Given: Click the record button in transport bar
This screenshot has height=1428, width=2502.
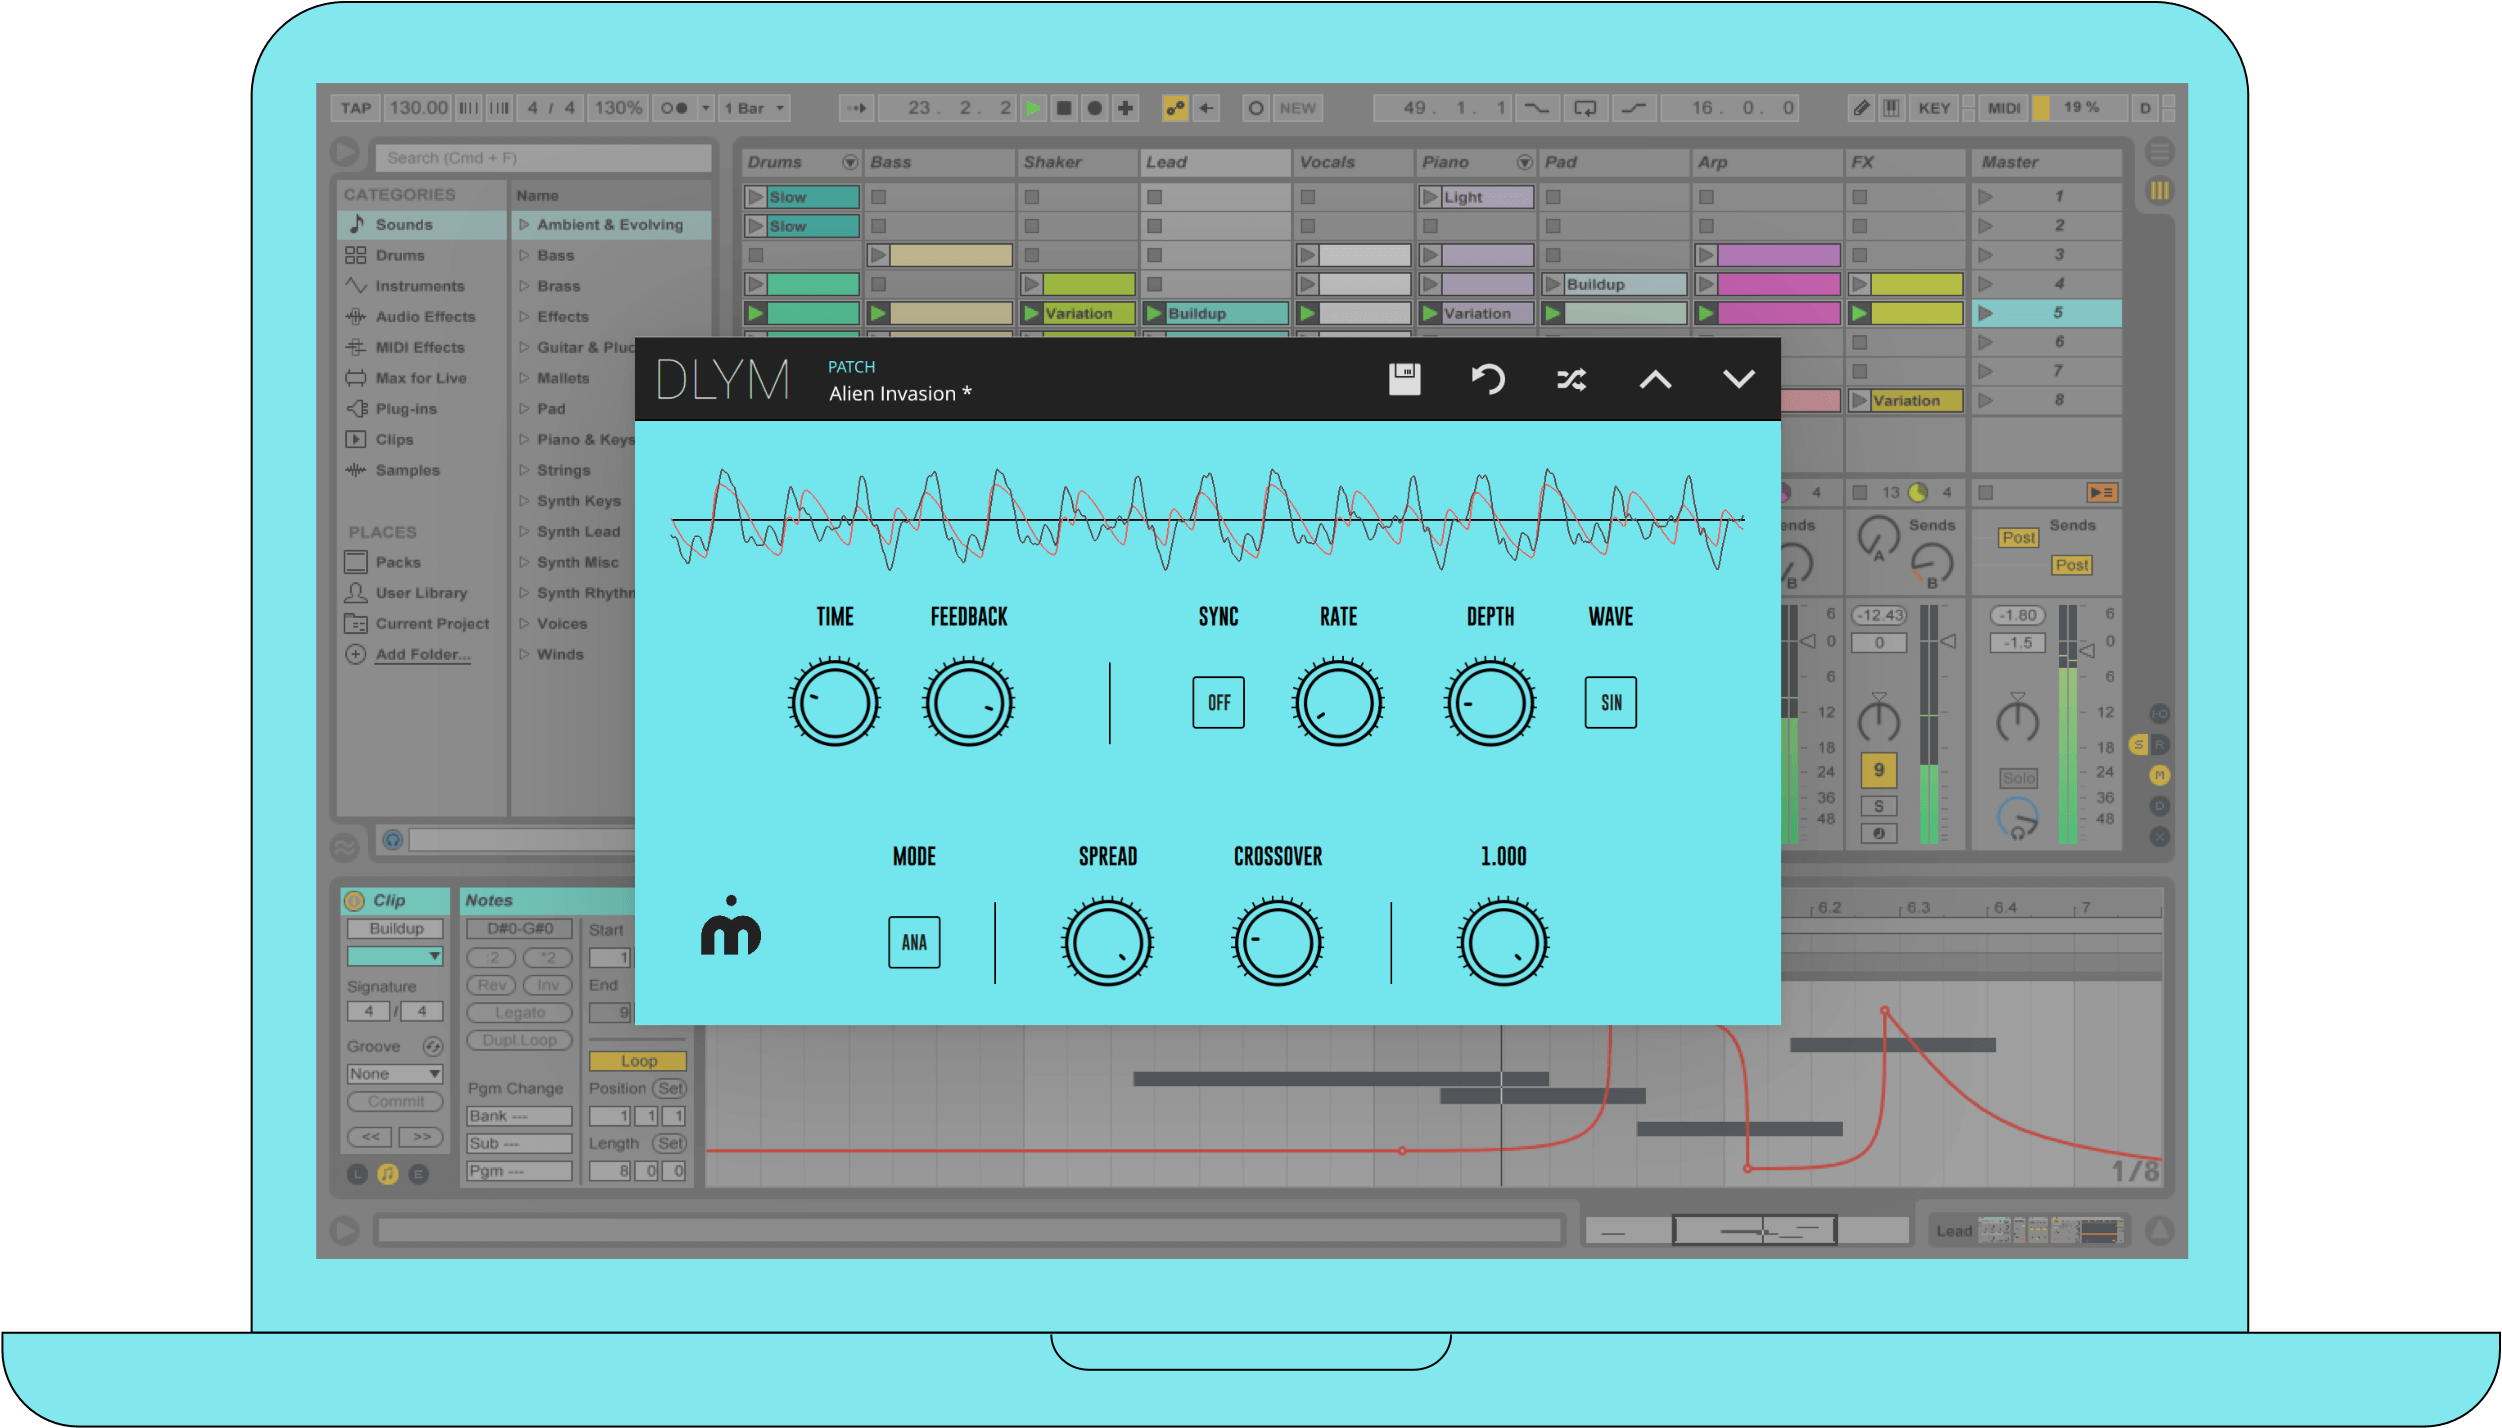Looking at the screenshot, I should point(1095,108).
